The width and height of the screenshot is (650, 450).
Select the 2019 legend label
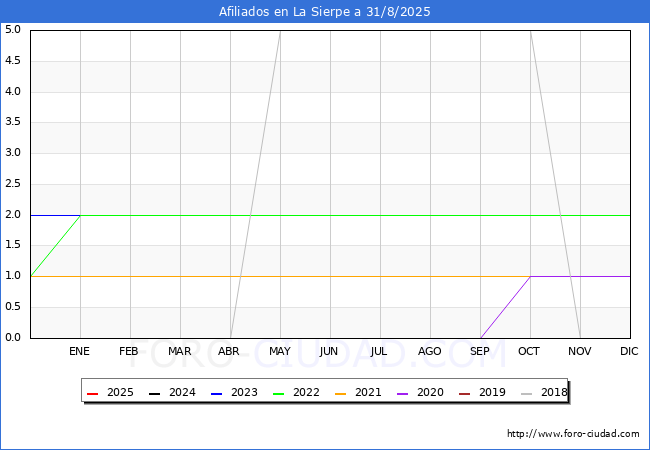point(492,393)
